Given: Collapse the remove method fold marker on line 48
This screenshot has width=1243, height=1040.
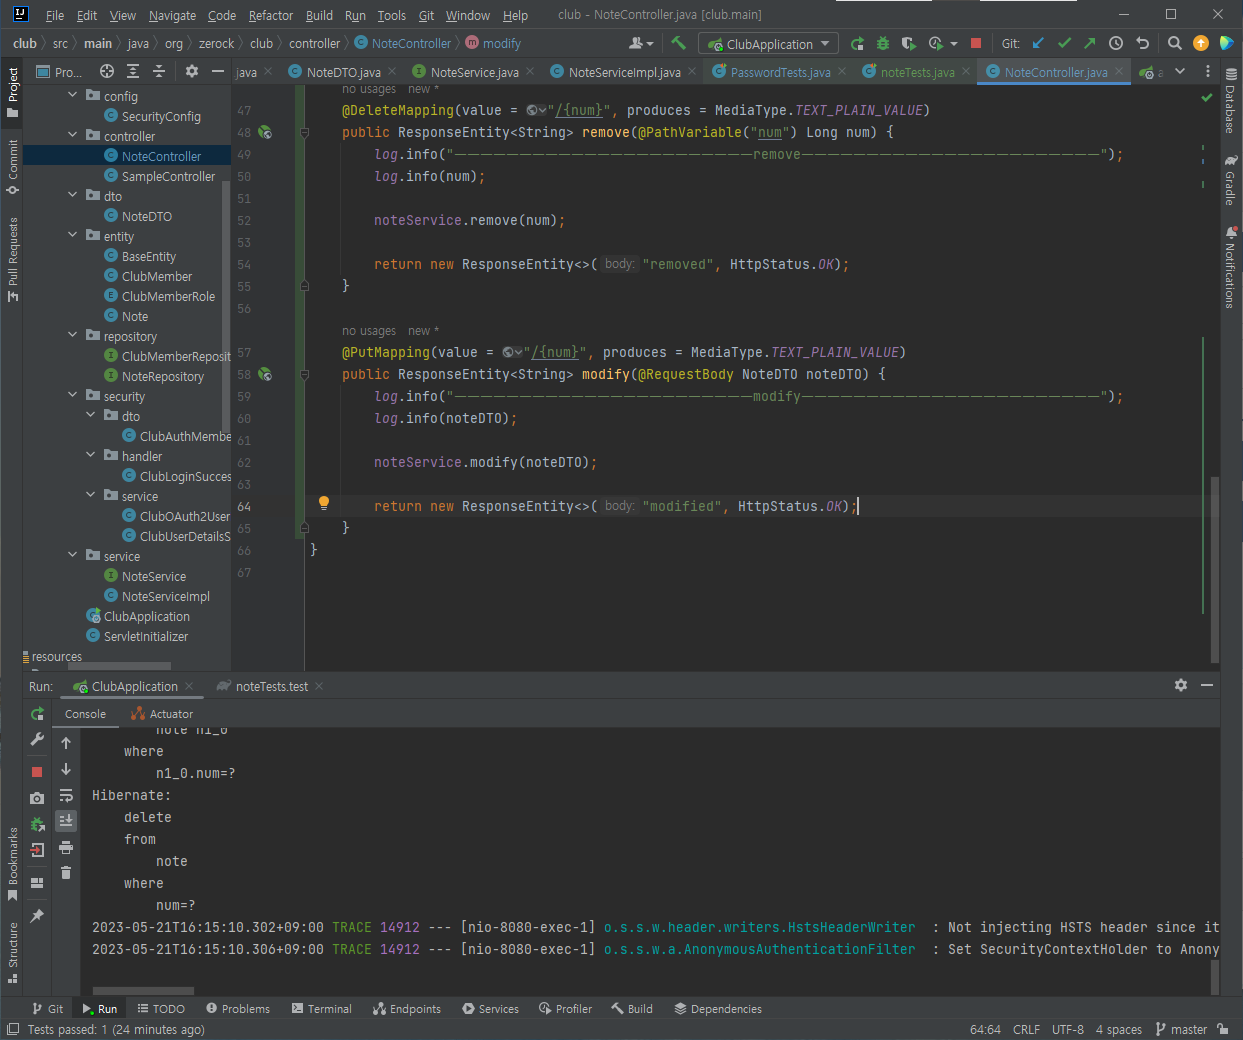Looking at the screenshot, I should 304,132.
